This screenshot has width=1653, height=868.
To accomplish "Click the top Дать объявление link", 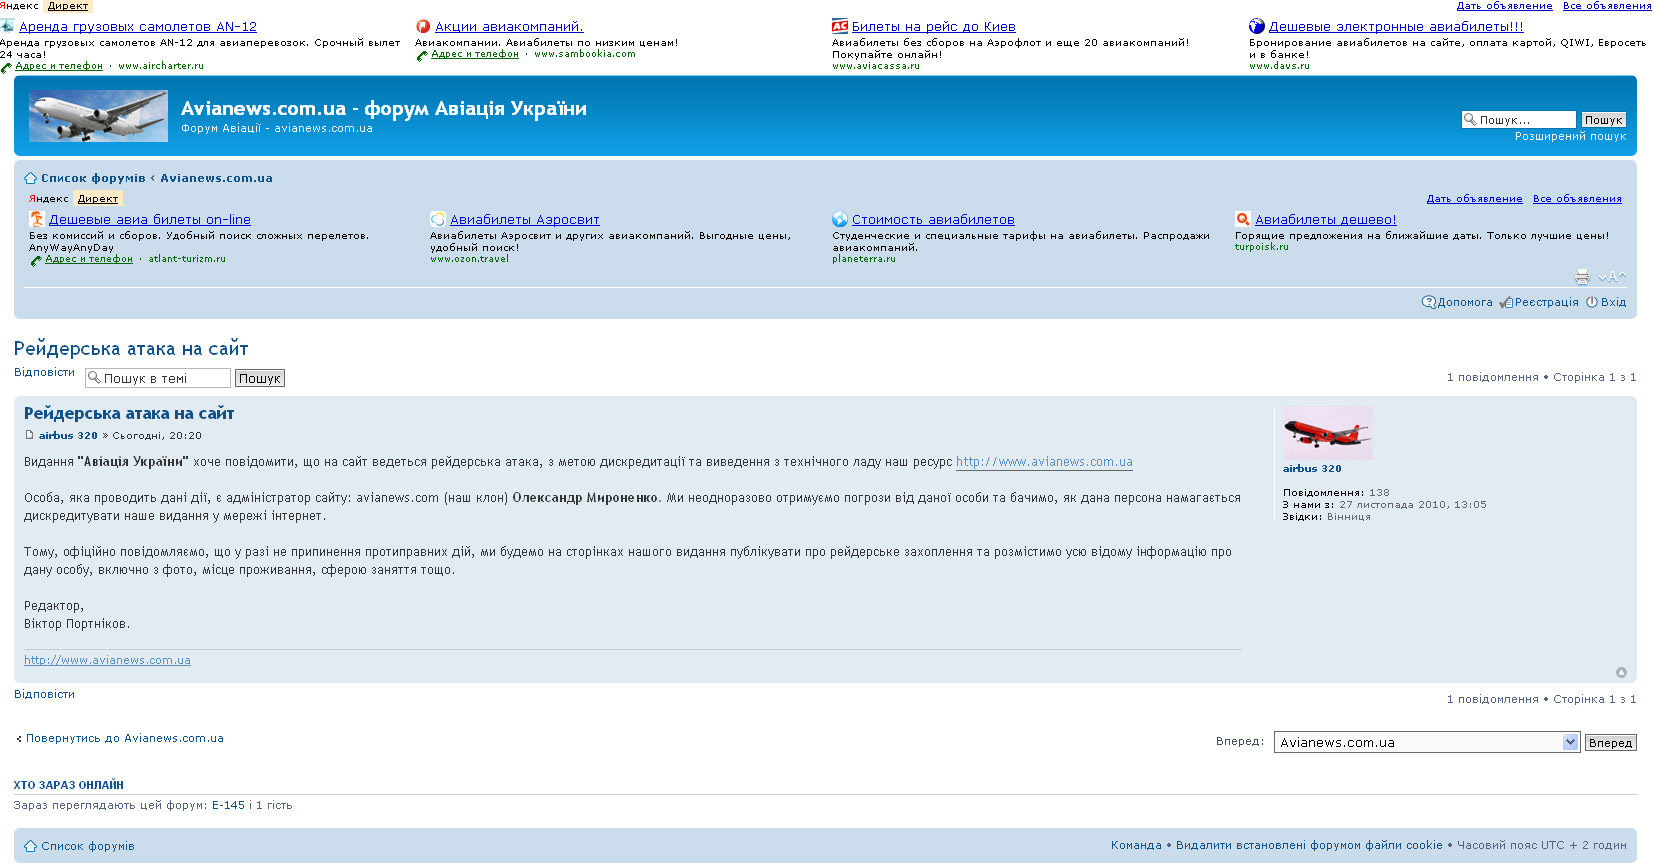I will 1504,6.
